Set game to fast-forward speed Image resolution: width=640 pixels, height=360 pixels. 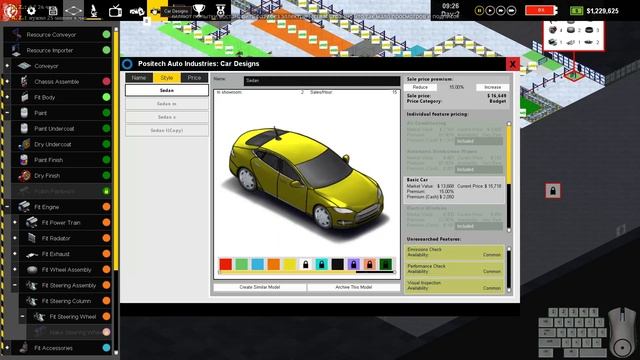click(x=500, y=11)
